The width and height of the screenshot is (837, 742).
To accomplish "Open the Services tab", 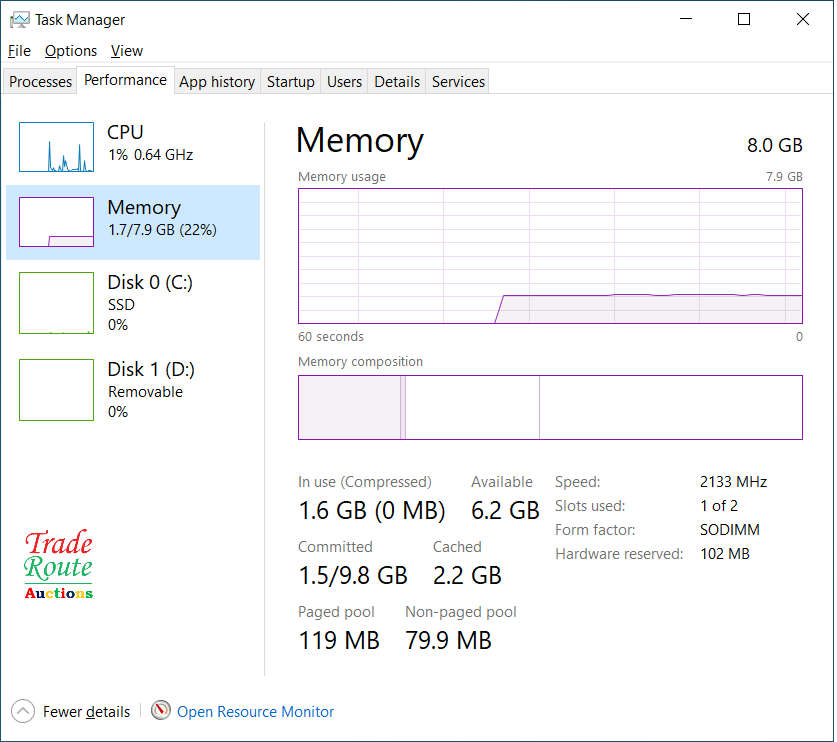I will (x=458, y=82).
